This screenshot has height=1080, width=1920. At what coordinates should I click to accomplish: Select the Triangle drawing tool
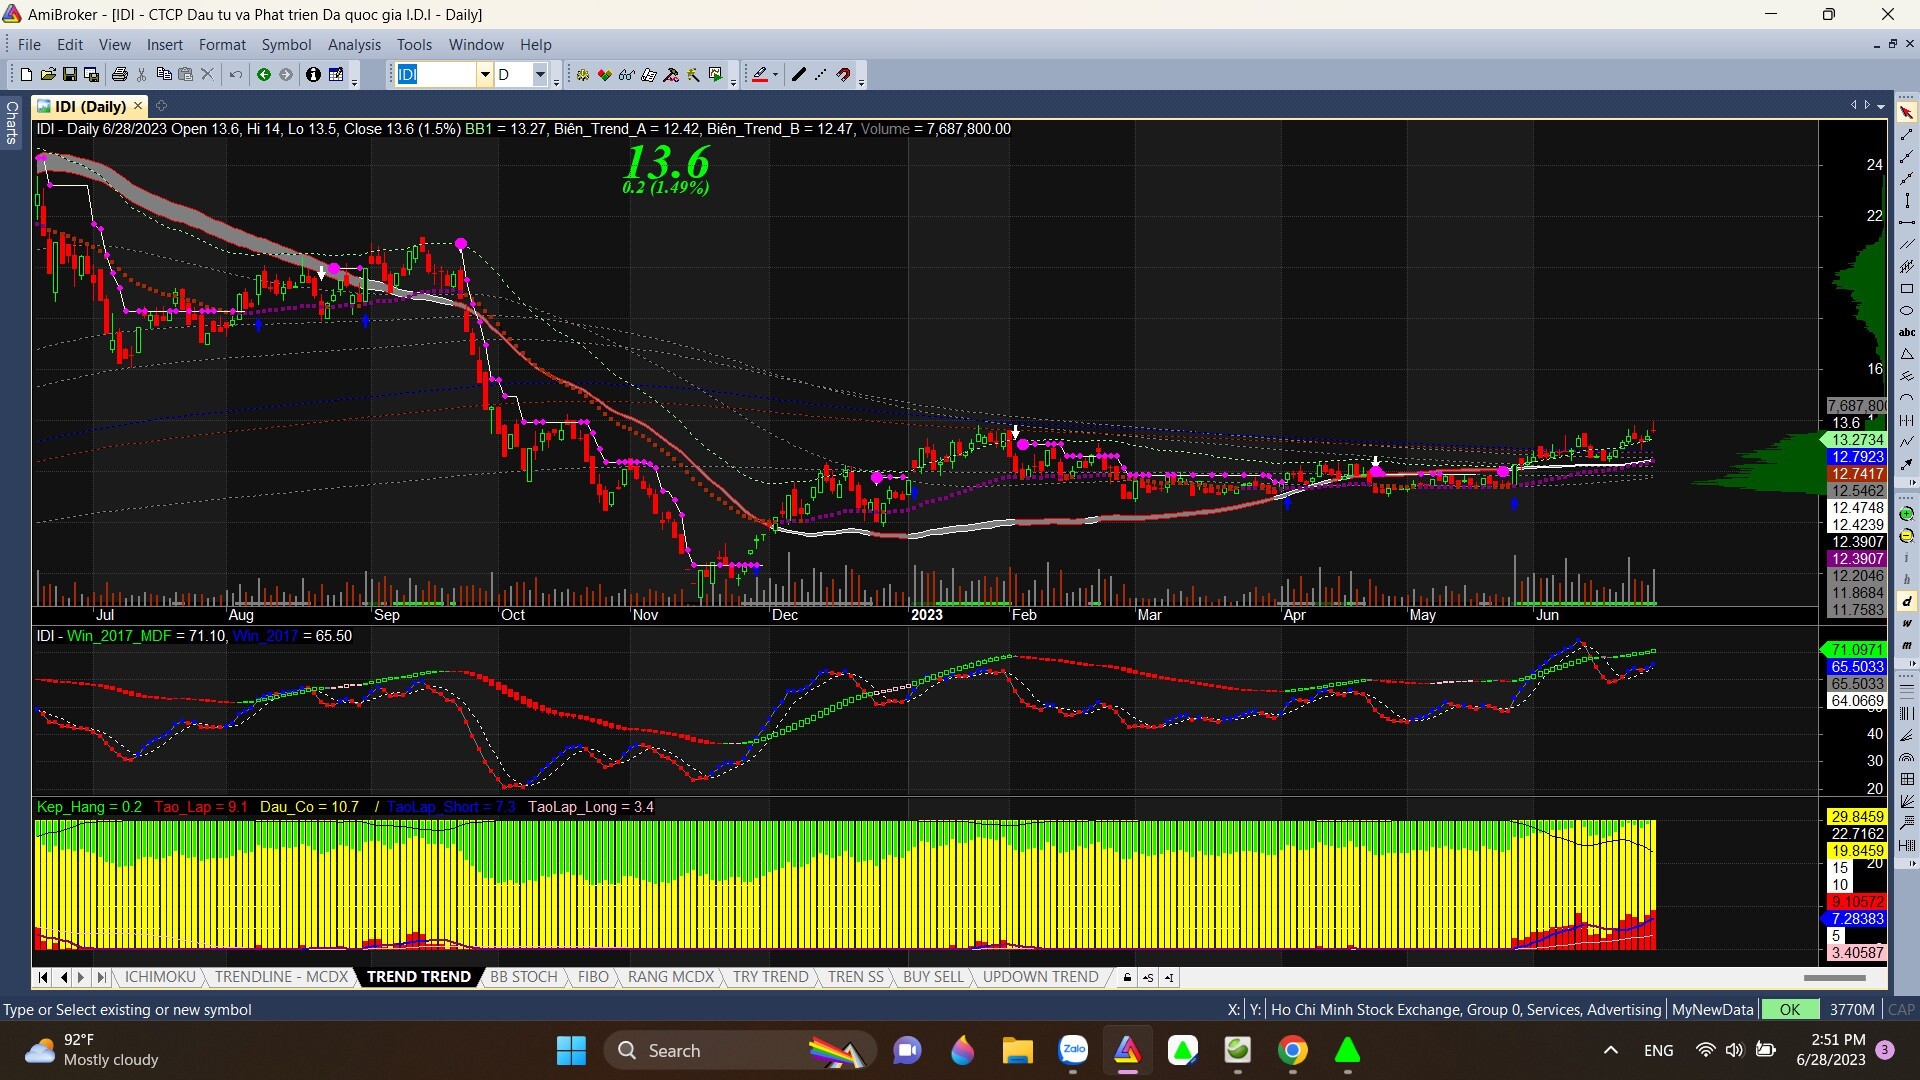(x=1907, y=353)
